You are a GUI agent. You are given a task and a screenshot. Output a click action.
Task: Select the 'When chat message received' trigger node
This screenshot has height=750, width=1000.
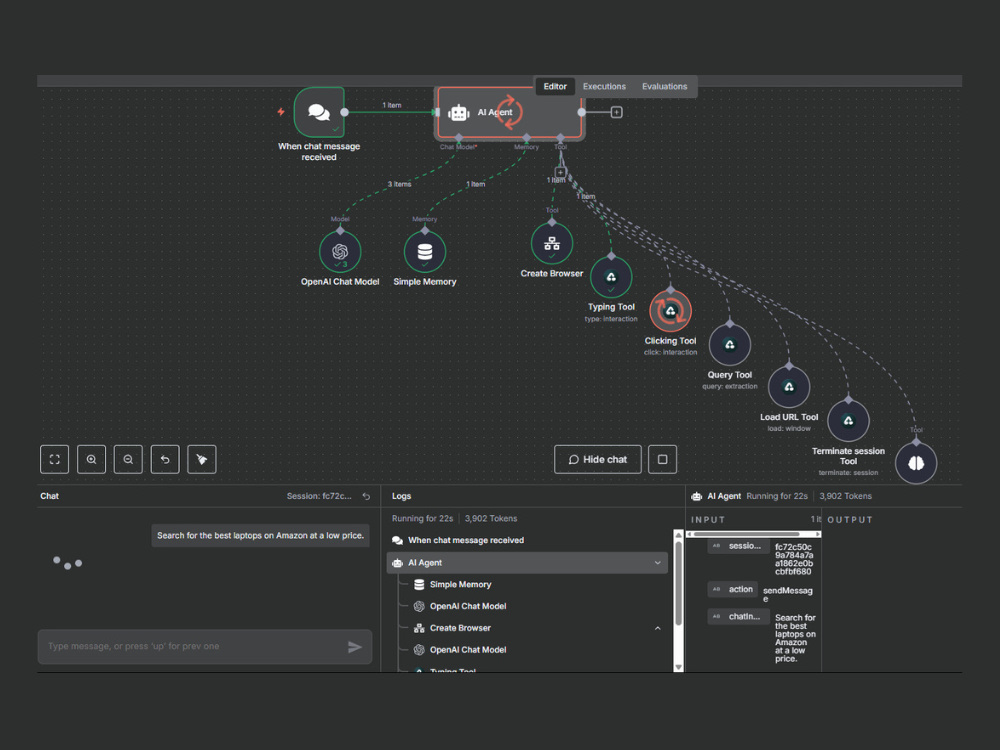click(319, 112)
